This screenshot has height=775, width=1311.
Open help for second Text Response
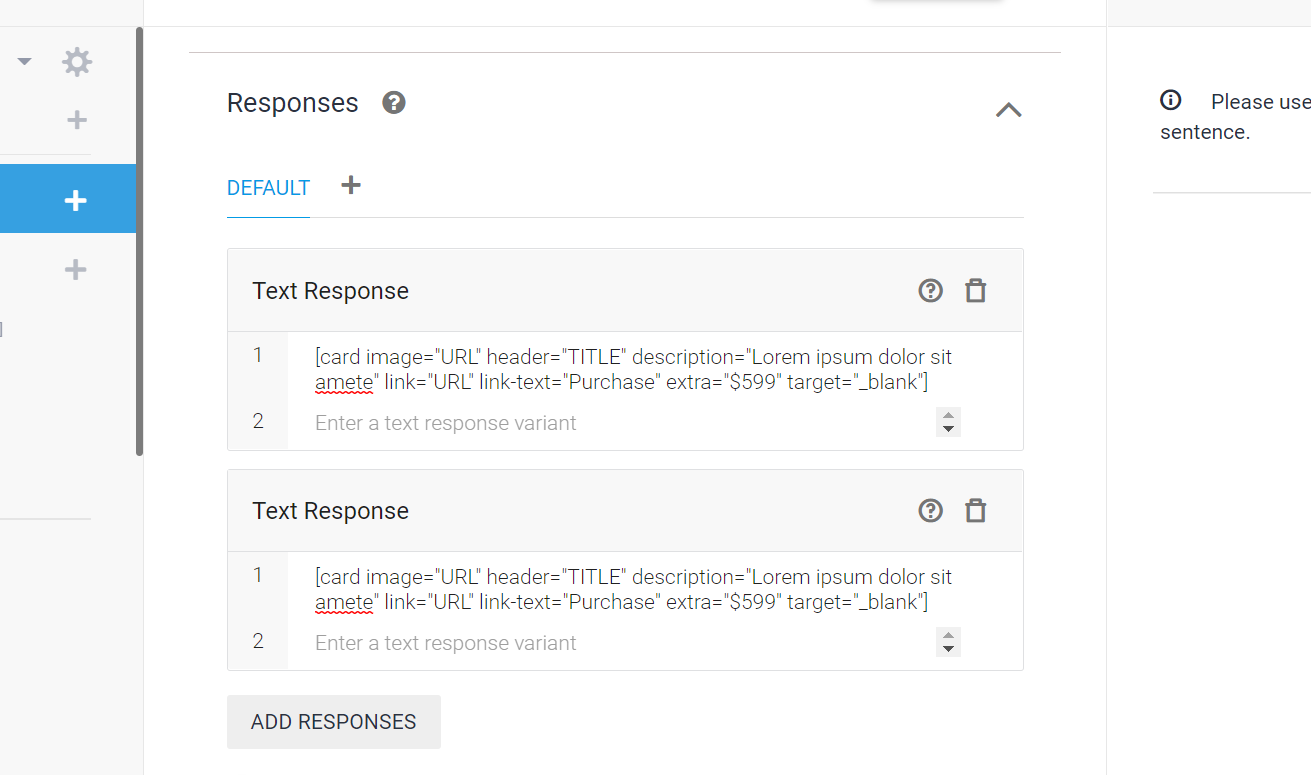pyautogui.click(x=930, y=511)
